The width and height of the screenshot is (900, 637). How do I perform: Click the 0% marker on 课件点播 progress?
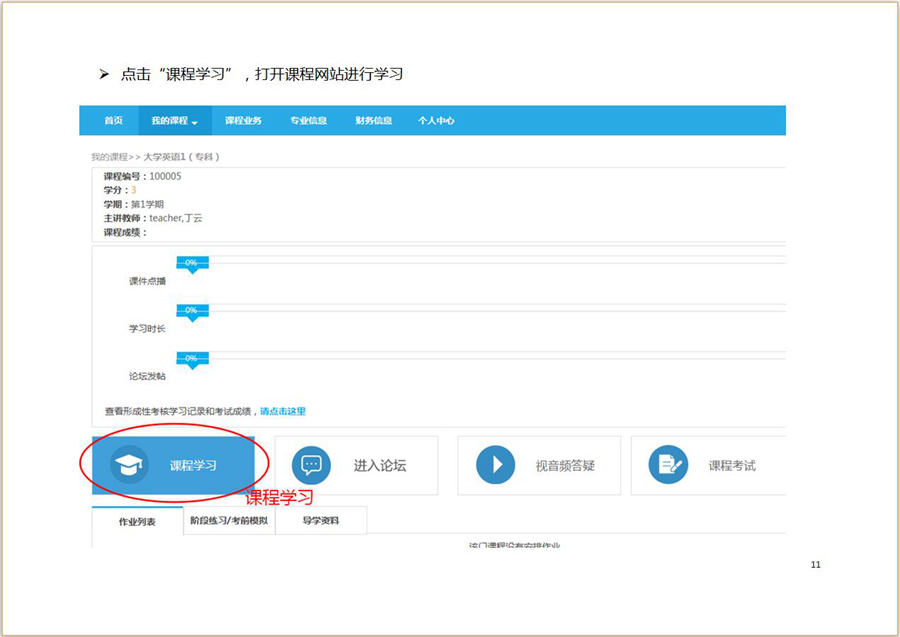click(191, 263)
